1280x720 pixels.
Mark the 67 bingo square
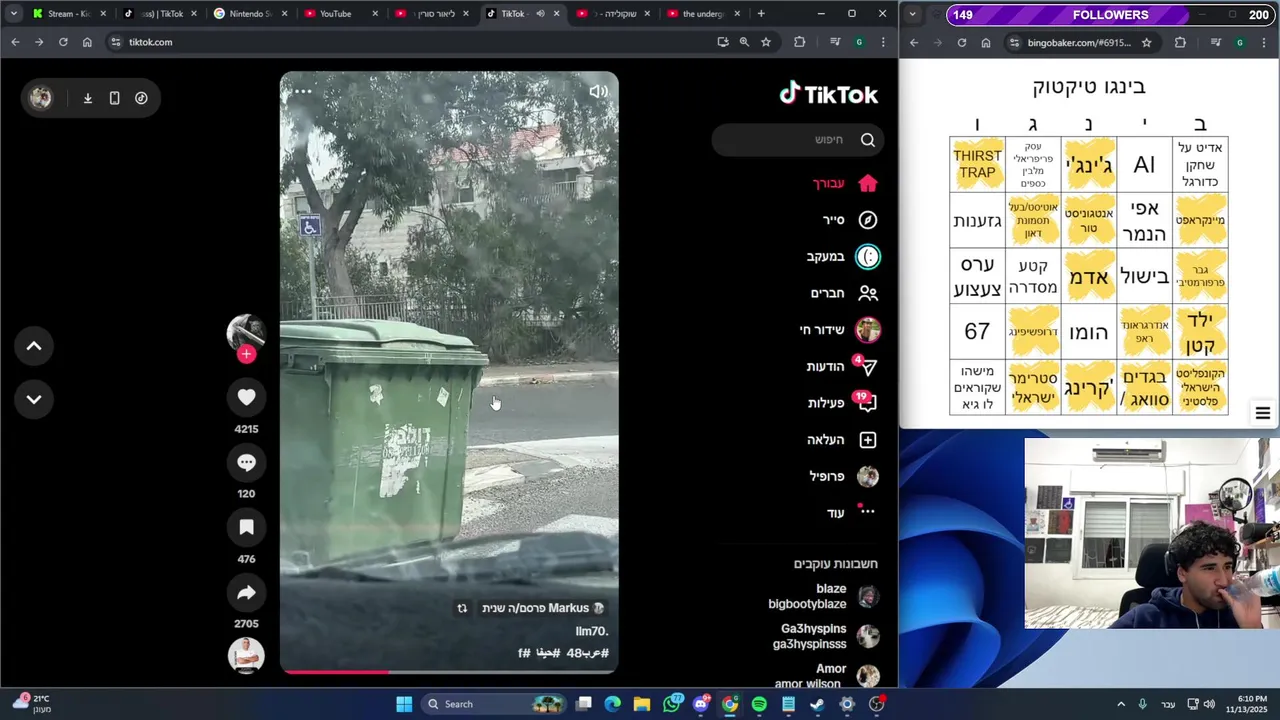977,331
